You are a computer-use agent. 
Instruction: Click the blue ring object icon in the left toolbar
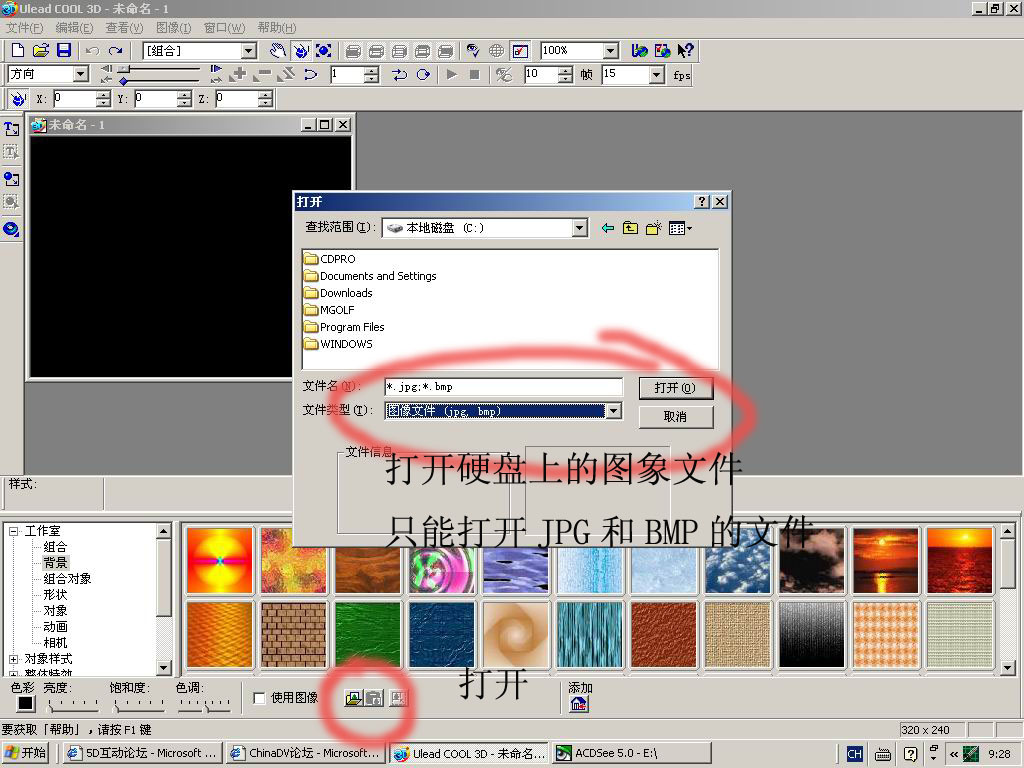[x=11, y=229]
